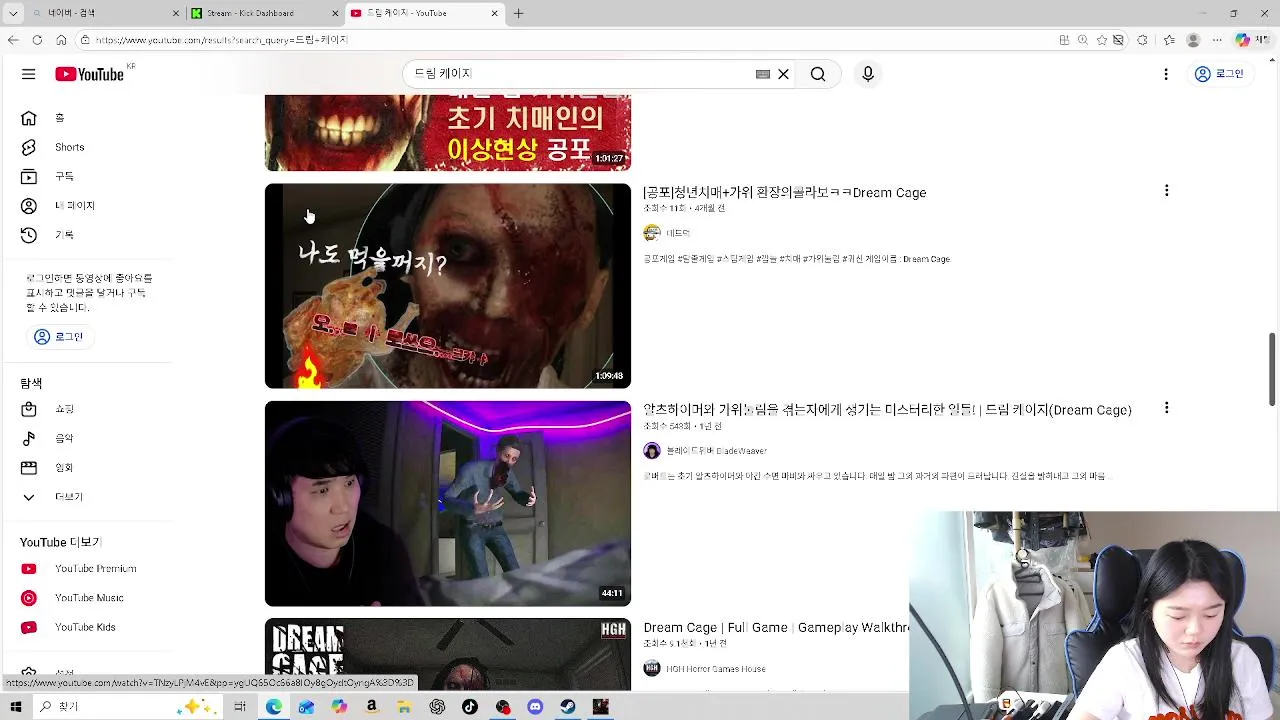Add page to favorites with star icon
Image resolution: width=1280 pixels, height=720 pixels.
1102,40
